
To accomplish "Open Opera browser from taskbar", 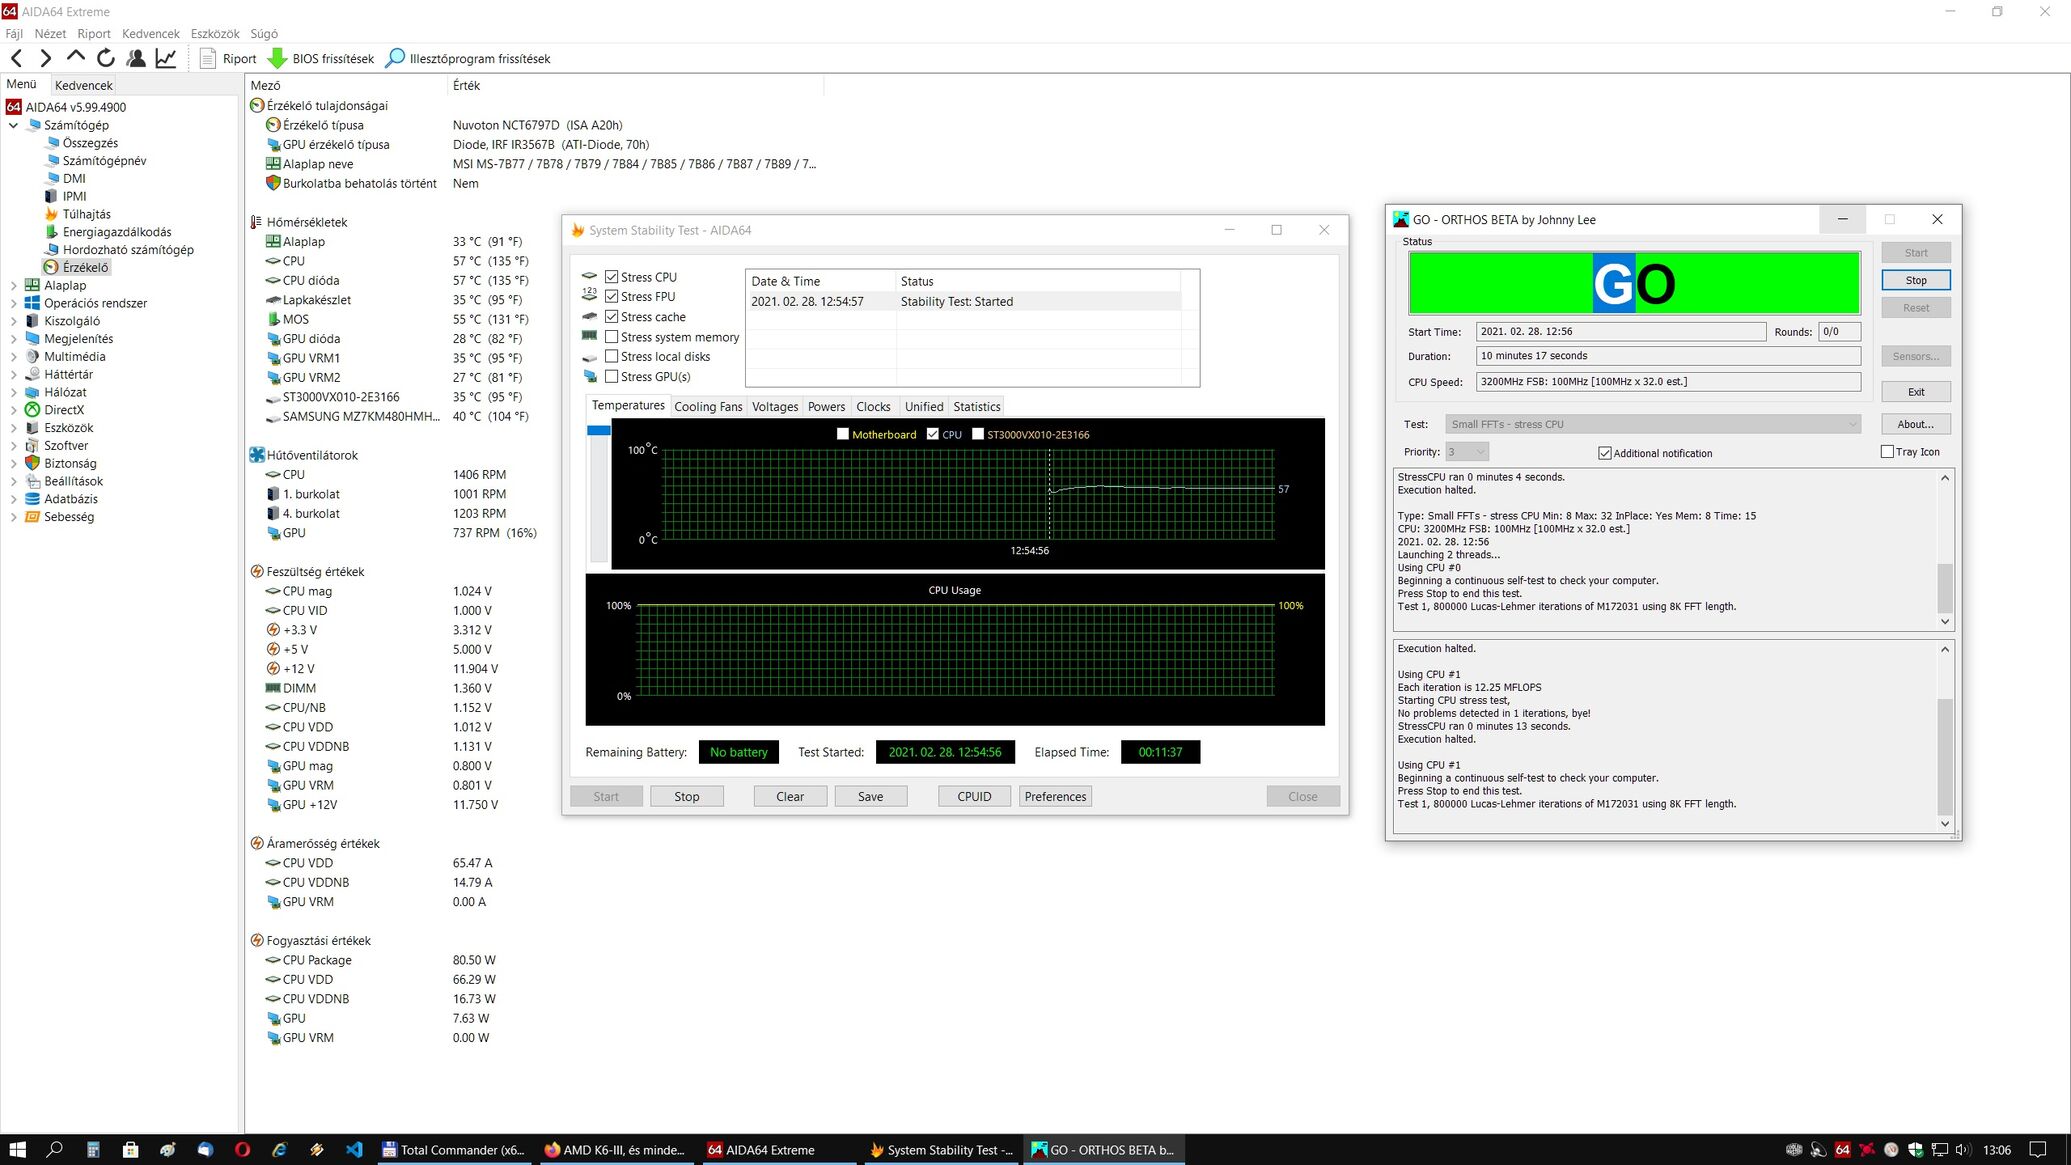I will coord(242,1150).
